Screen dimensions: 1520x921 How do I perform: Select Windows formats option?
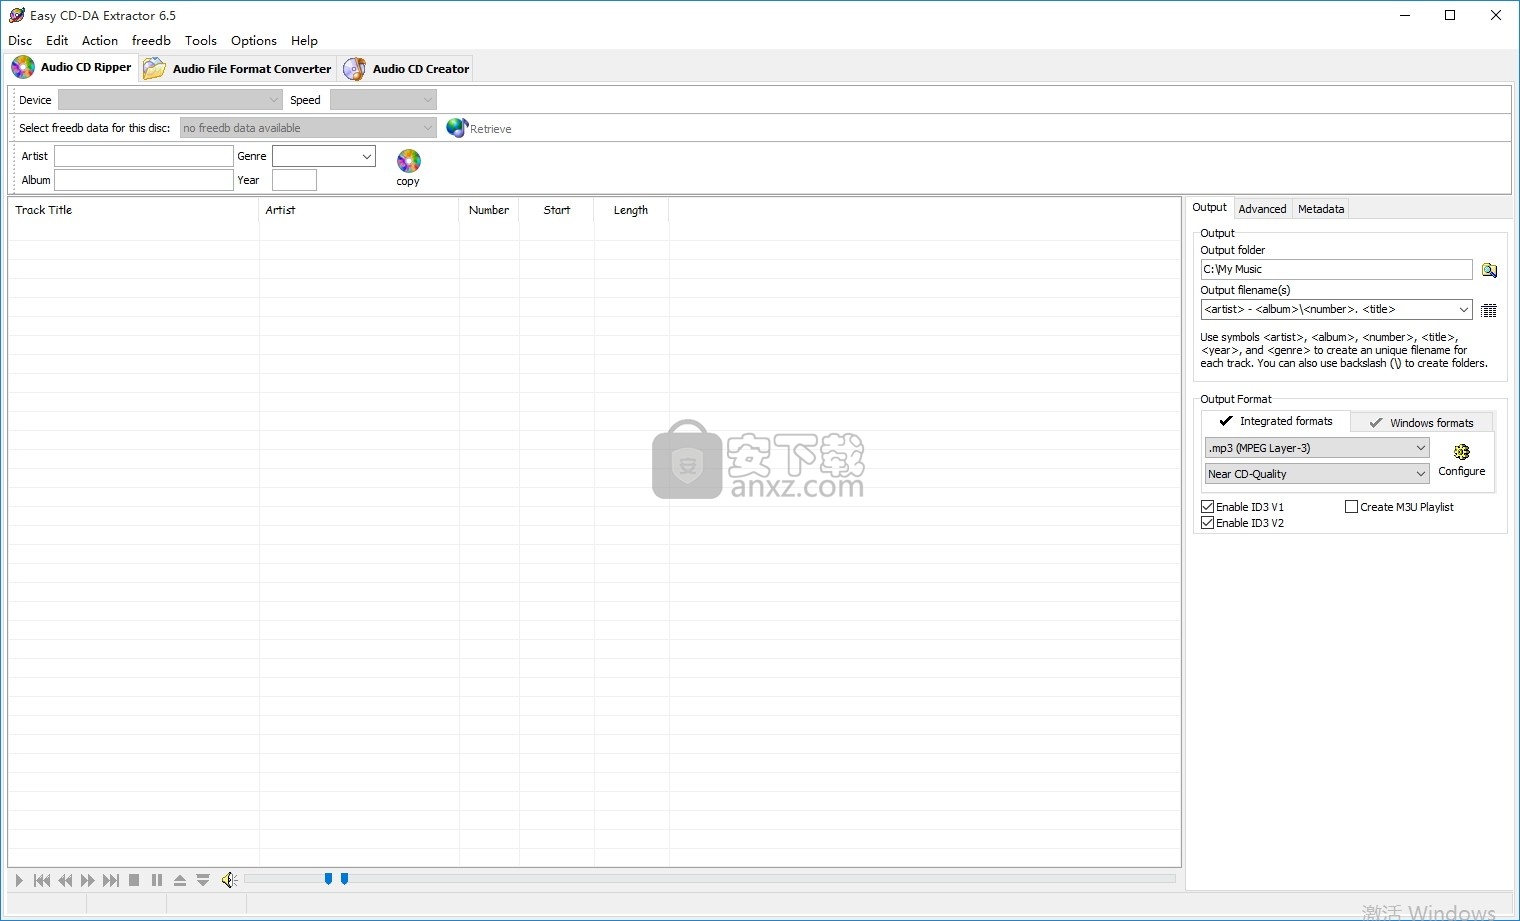[1421, 423]
